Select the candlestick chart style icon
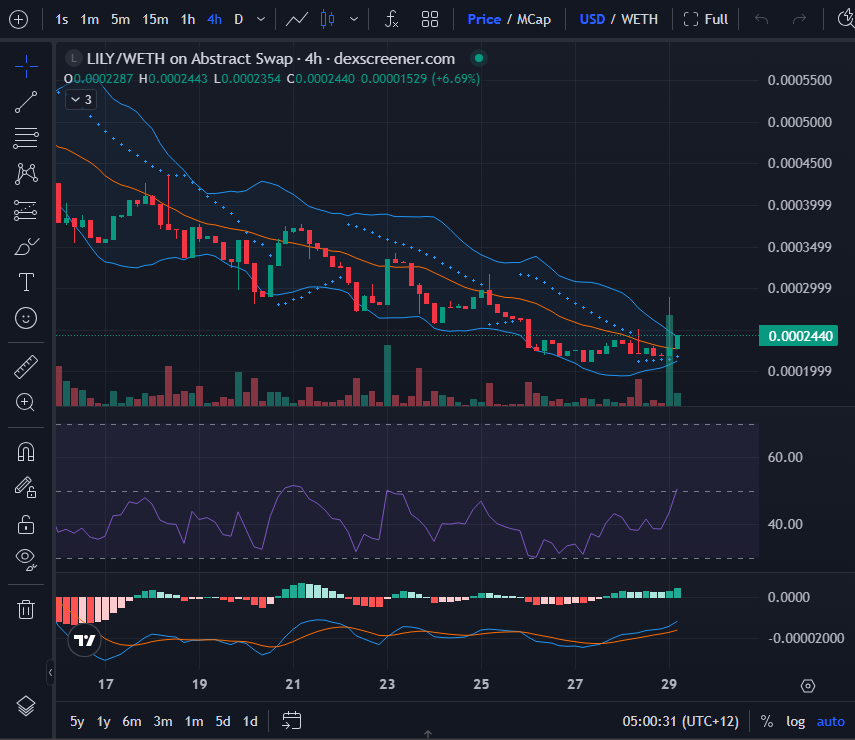The image size is (855, 740). coord(328,20)
